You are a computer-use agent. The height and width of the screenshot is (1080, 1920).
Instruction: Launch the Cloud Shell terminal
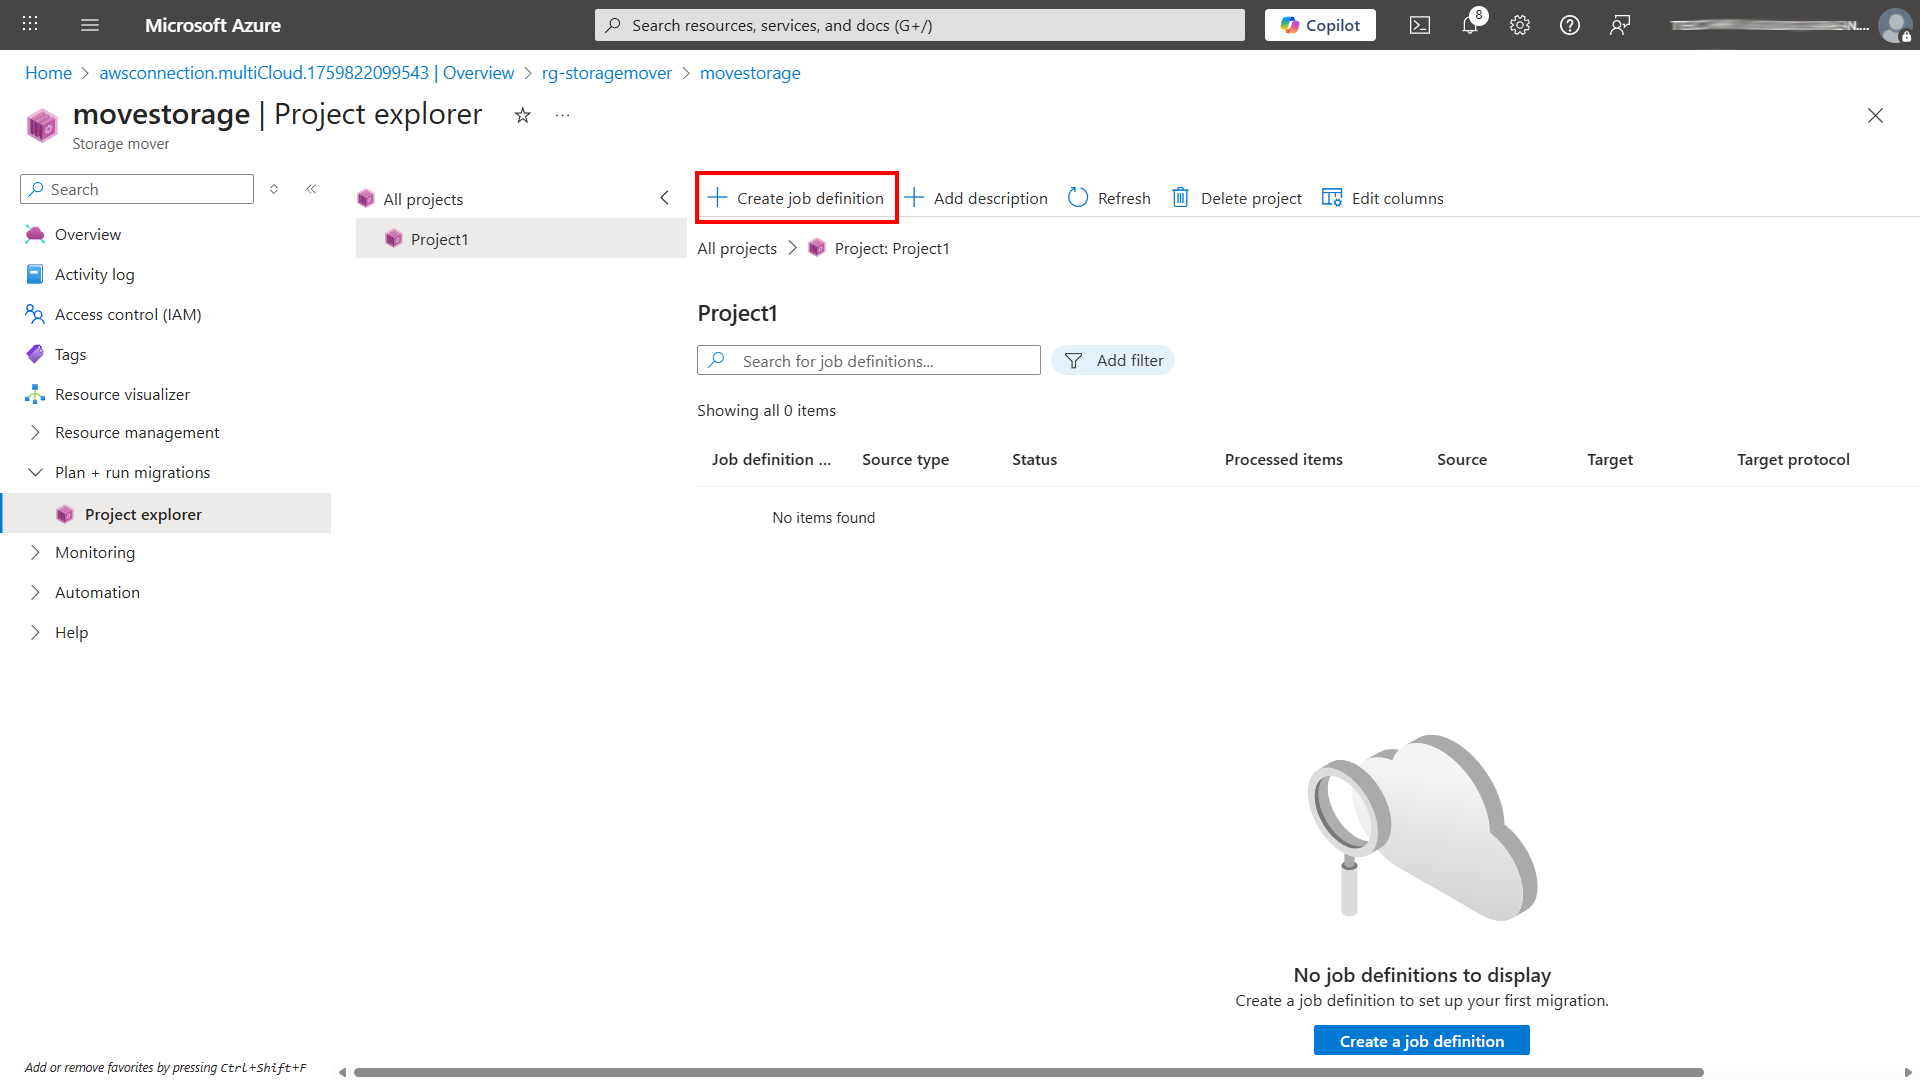tap(1419, 25)
